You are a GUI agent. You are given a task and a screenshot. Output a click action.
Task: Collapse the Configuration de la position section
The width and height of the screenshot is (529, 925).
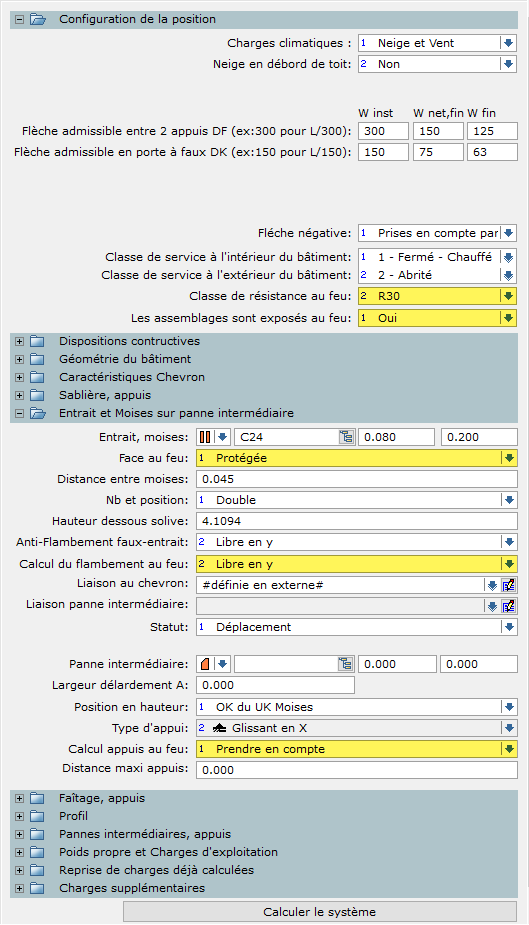click(19, 19)
